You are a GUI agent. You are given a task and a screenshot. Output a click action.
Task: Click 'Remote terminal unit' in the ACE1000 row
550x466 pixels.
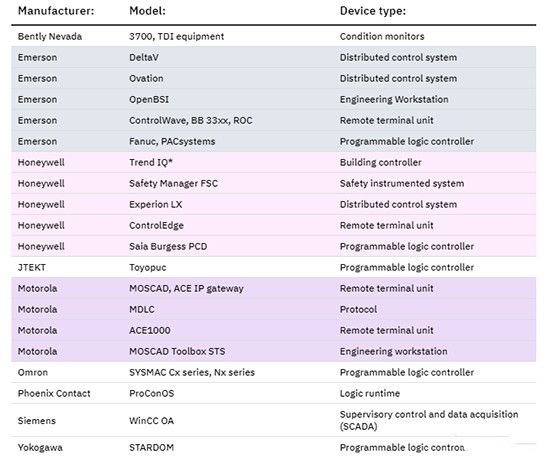coord(387,331)
